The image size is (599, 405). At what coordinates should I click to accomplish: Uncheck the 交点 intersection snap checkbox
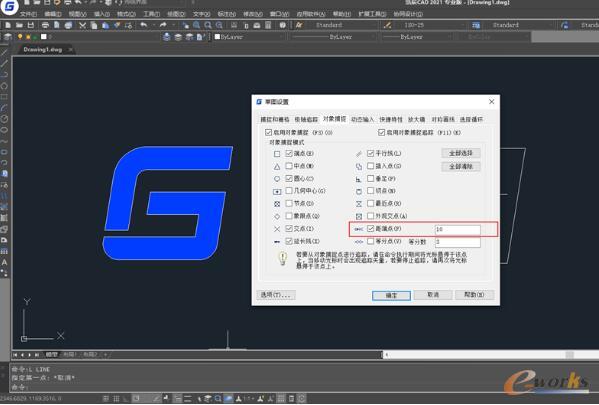click(289, 229)
